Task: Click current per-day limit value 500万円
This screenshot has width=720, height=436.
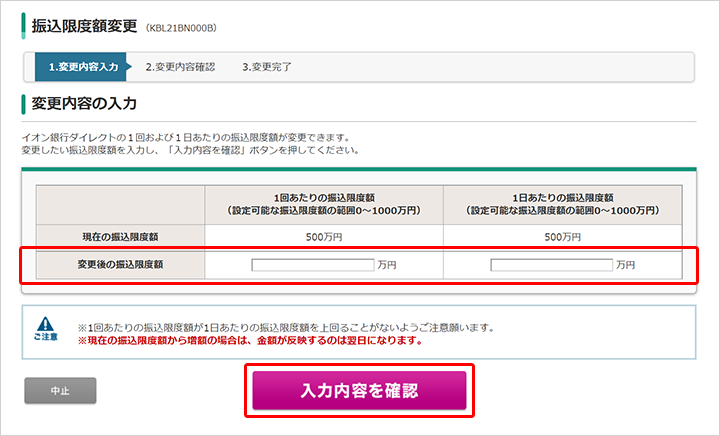Action: (x=563, y=237)
